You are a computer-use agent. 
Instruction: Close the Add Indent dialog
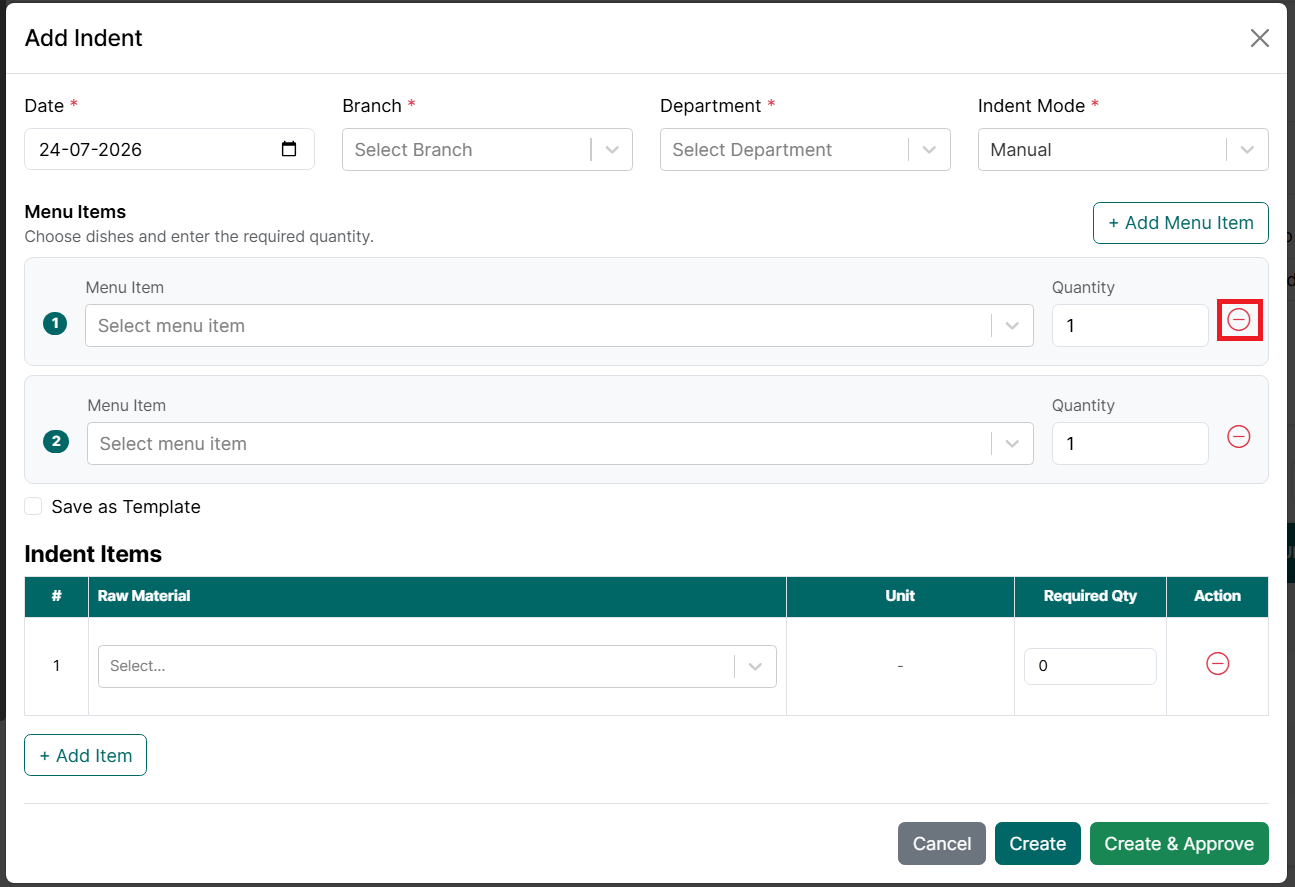pos(1260,38)
